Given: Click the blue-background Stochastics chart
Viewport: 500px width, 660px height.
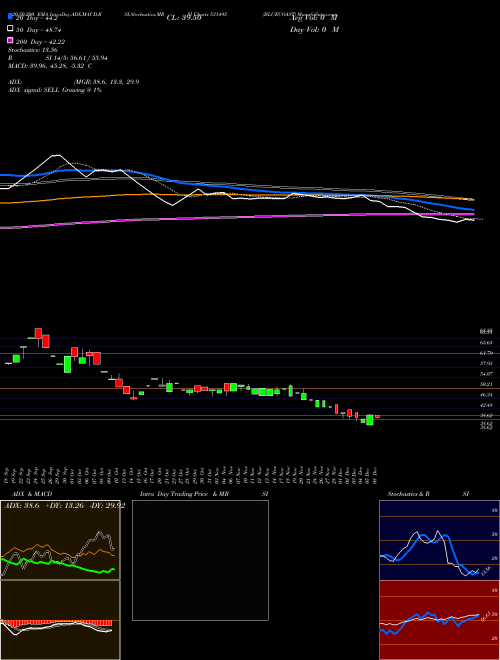Looking at the screenshot, I should click(439, 540).
